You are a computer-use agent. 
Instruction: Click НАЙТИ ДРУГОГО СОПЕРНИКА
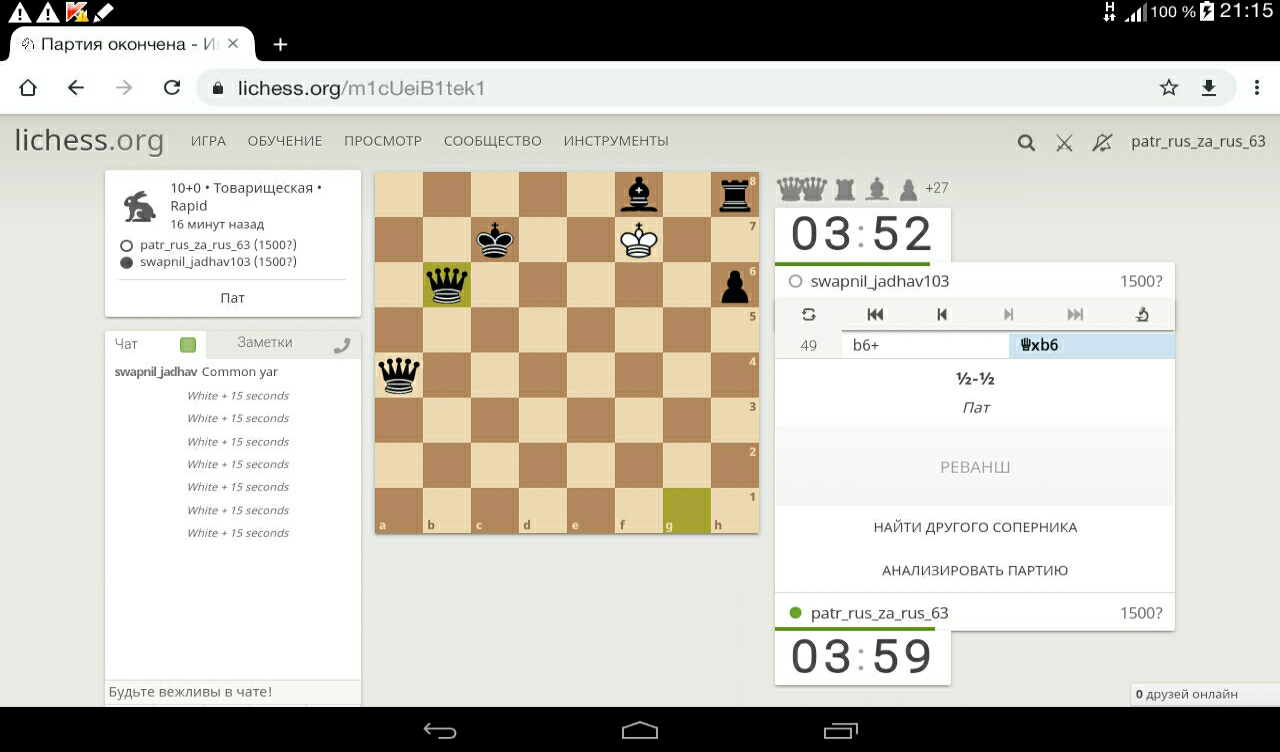tap(975, 527)
